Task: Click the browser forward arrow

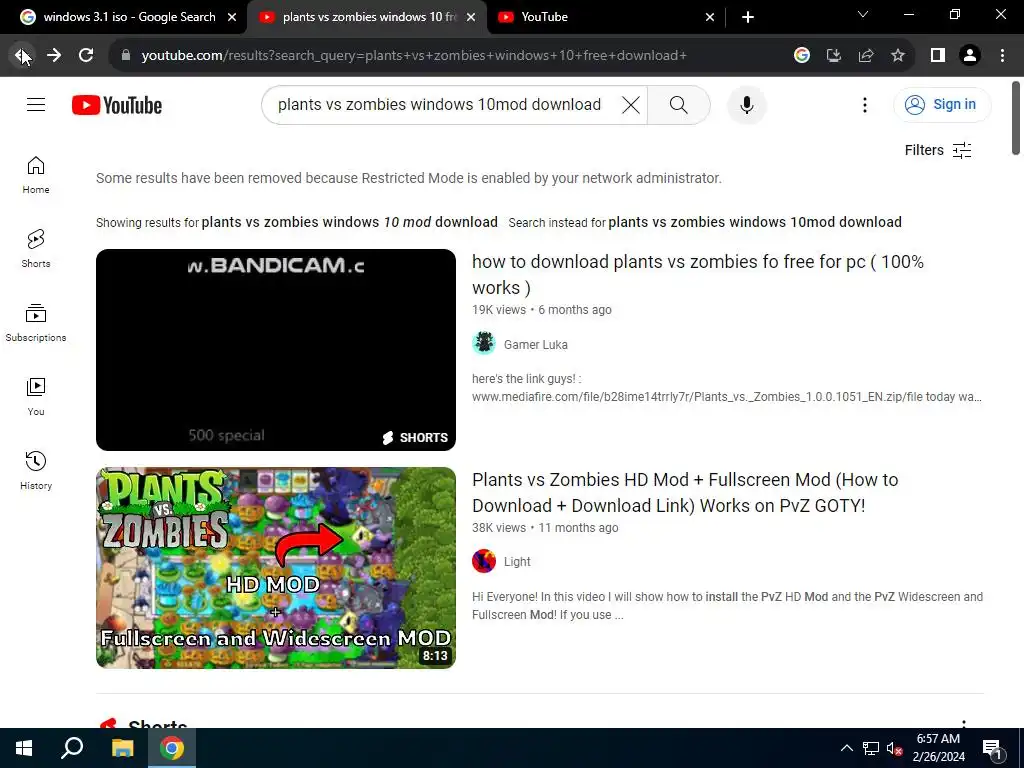Action: point(54,56)
